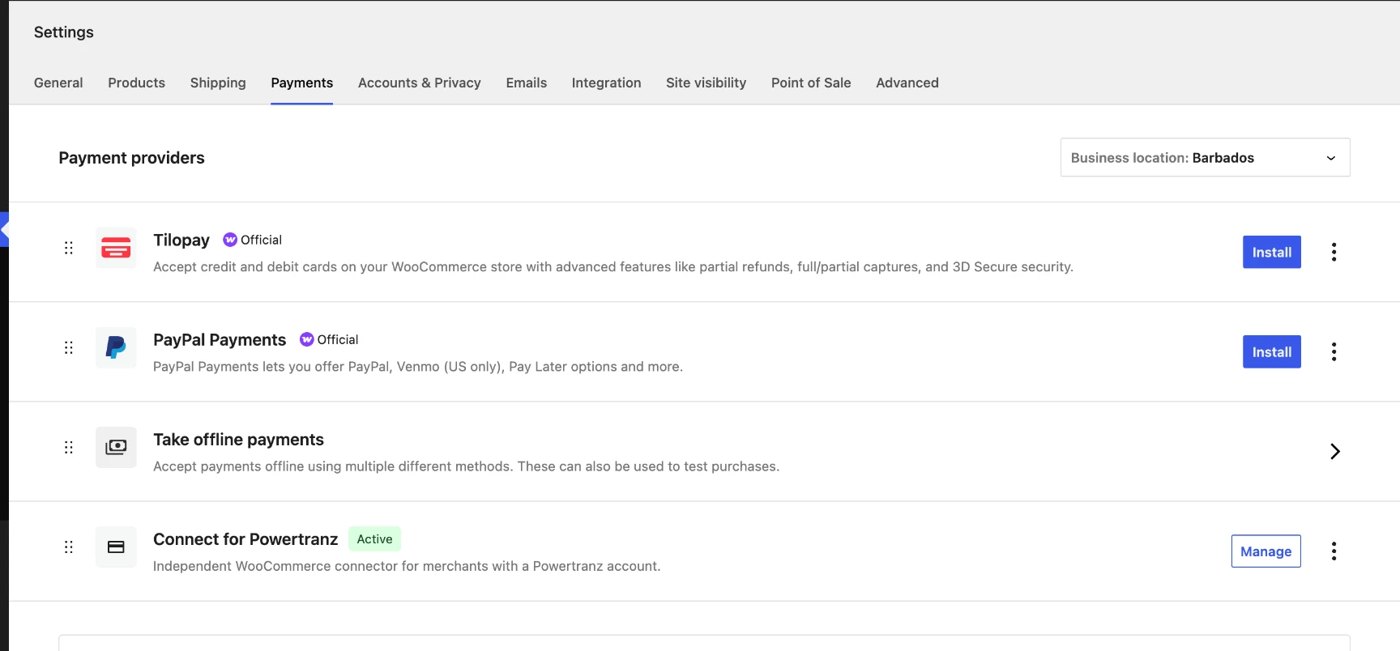Click the Connect for Powertranz title
The height and width of the screenshot is (651, 1400).
(x=245, y=539)
